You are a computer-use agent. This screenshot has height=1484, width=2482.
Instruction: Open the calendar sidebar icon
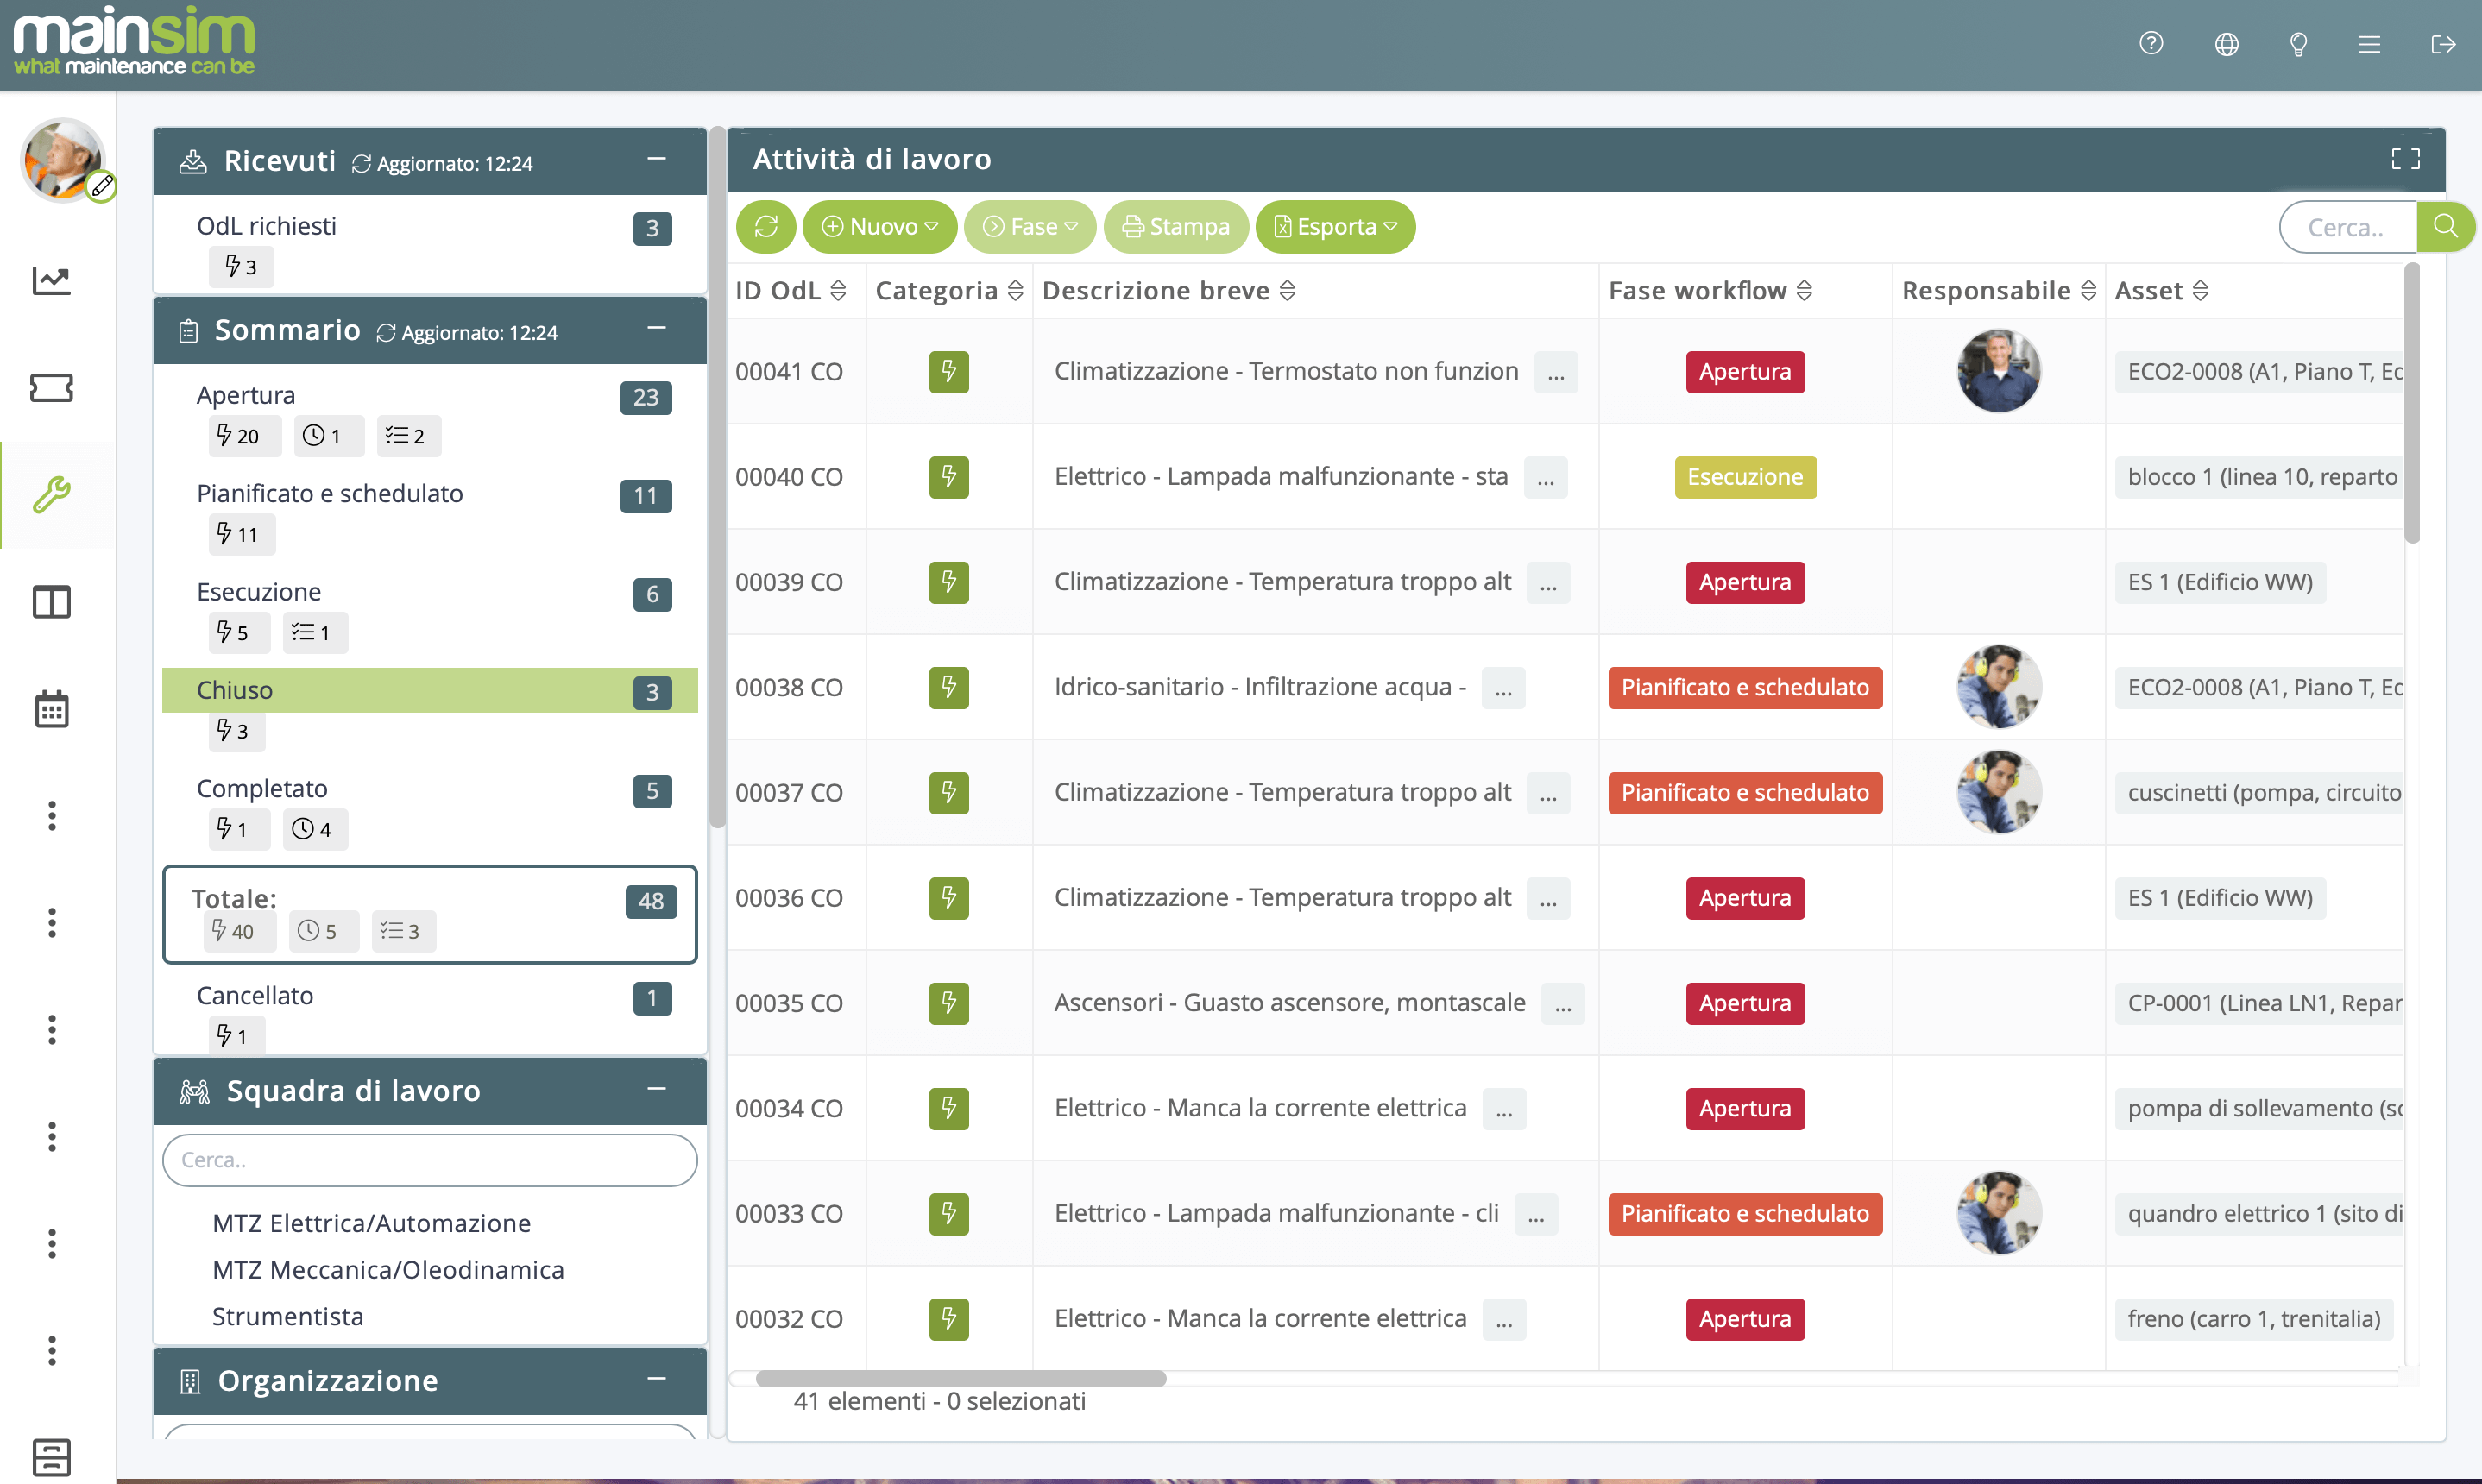pyautogui.click(x=51, y=709)
